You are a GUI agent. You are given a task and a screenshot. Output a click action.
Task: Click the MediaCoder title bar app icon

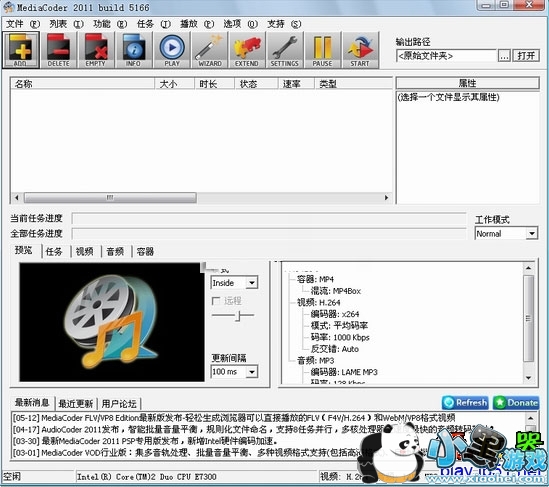(8, 7)
